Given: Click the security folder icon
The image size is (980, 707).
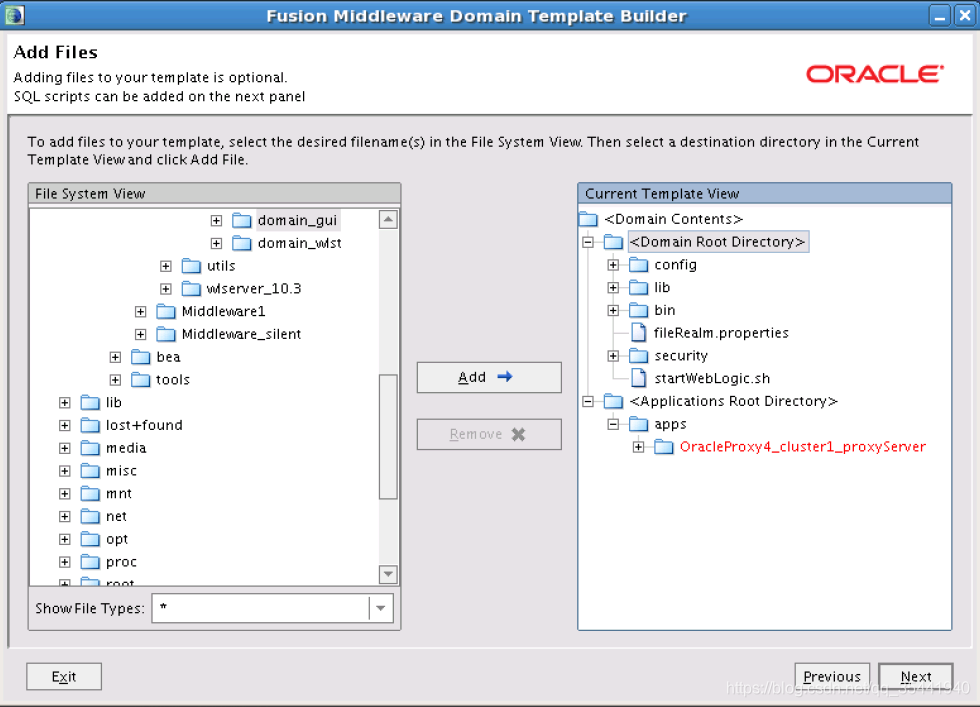Looking at the screenshot, I should [x=638, y=356].
